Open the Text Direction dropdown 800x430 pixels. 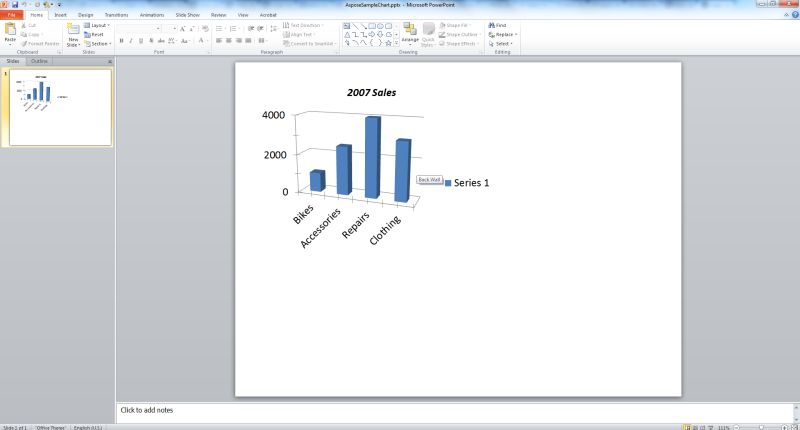(304, 25)
